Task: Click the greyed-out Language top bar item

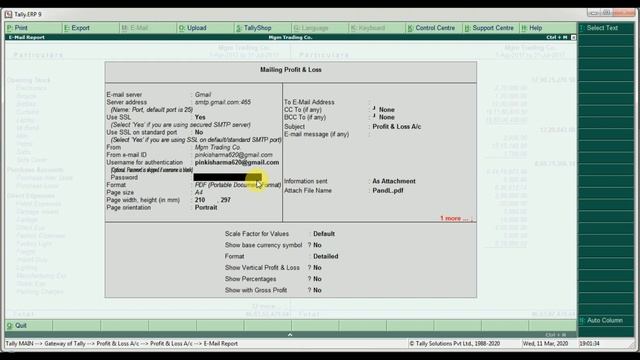Action: pos(311,28)
